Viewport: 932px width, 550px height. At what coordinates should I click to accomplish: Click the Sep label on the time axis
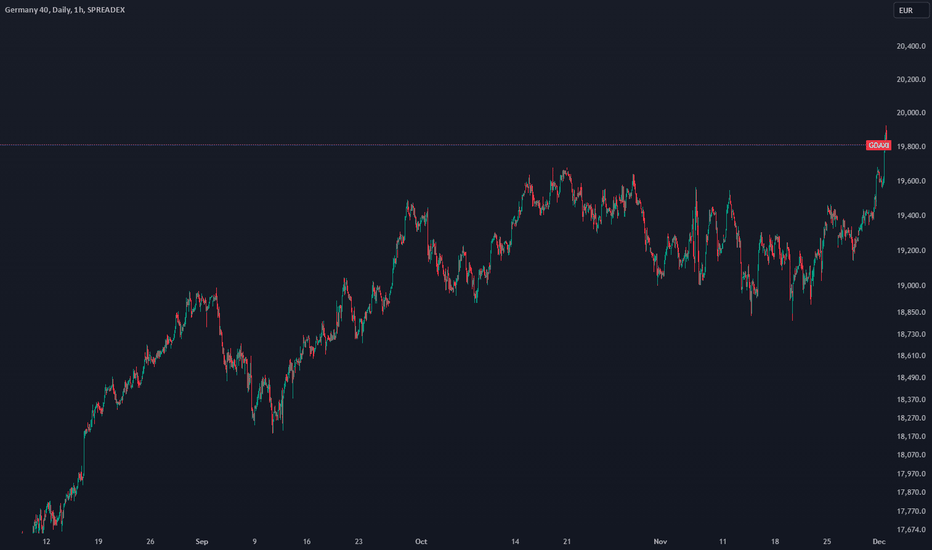[x=201, y=542]
